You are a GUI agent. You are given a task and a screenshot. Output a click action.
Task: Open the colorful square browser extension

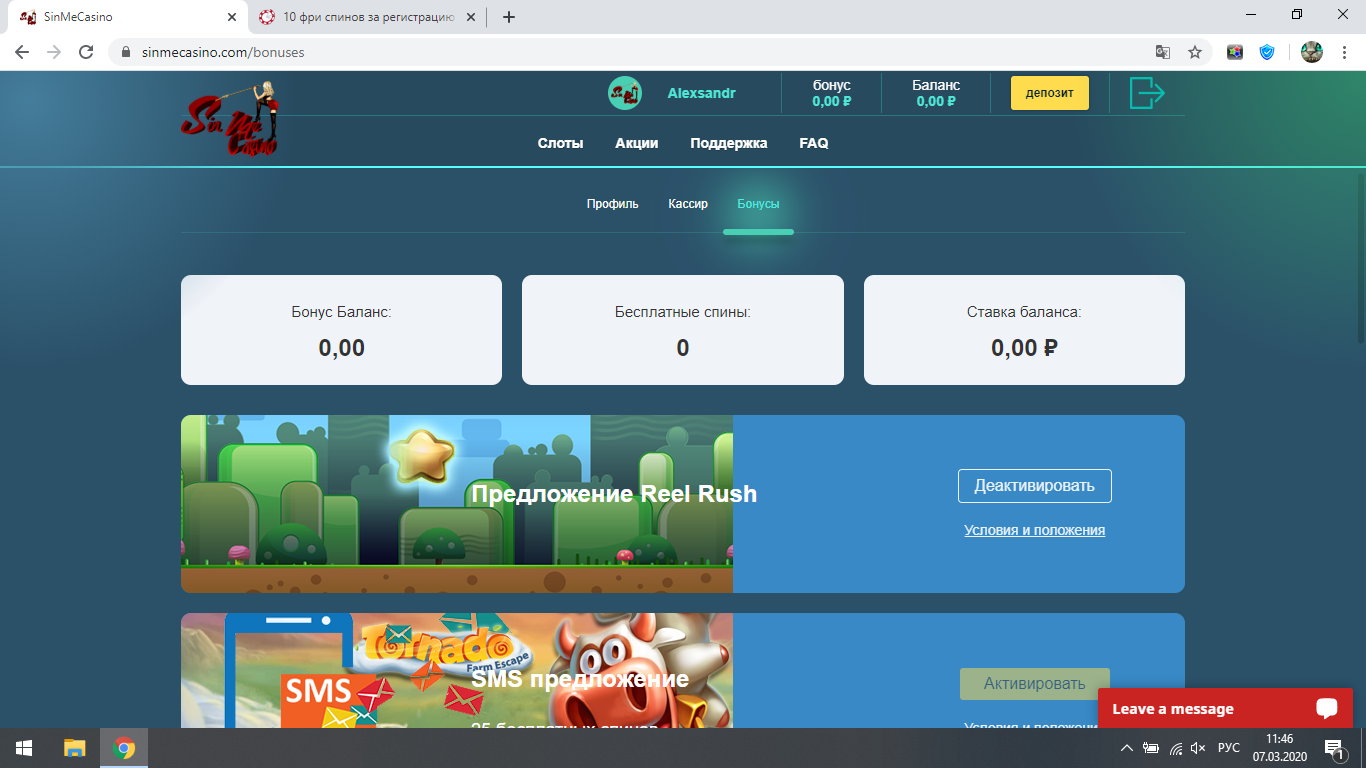click(1235, 52)
